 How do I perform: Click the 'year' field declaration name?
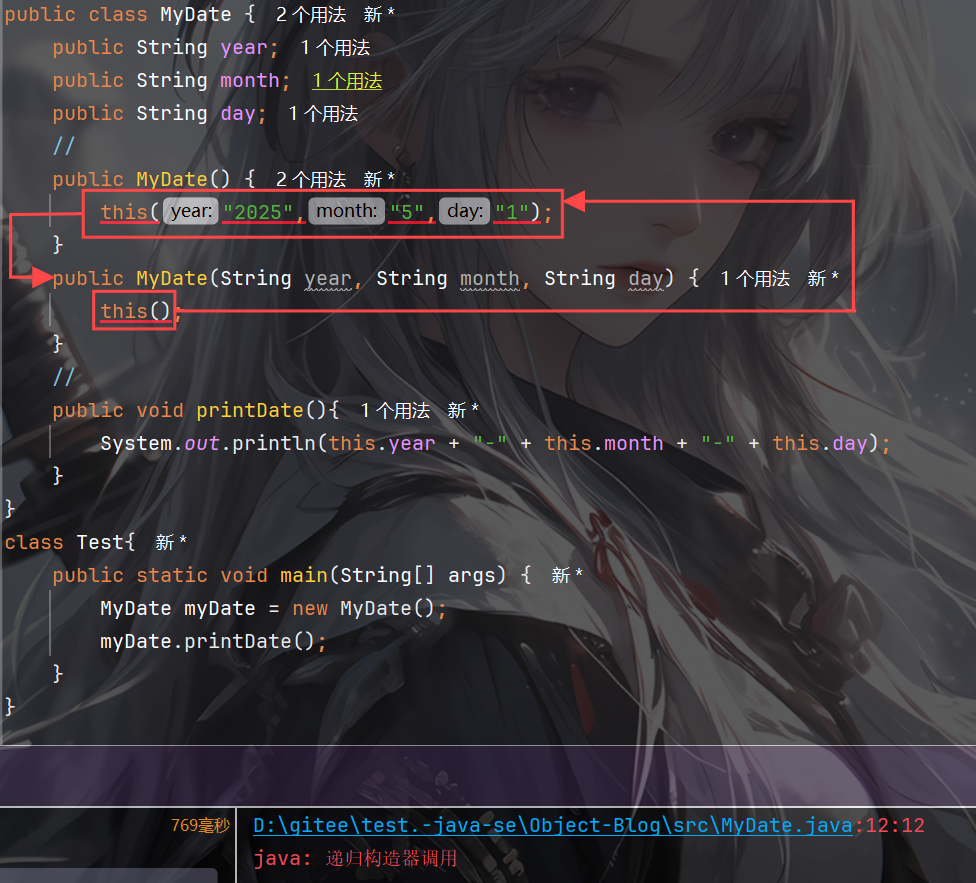[x=243, y=47]
